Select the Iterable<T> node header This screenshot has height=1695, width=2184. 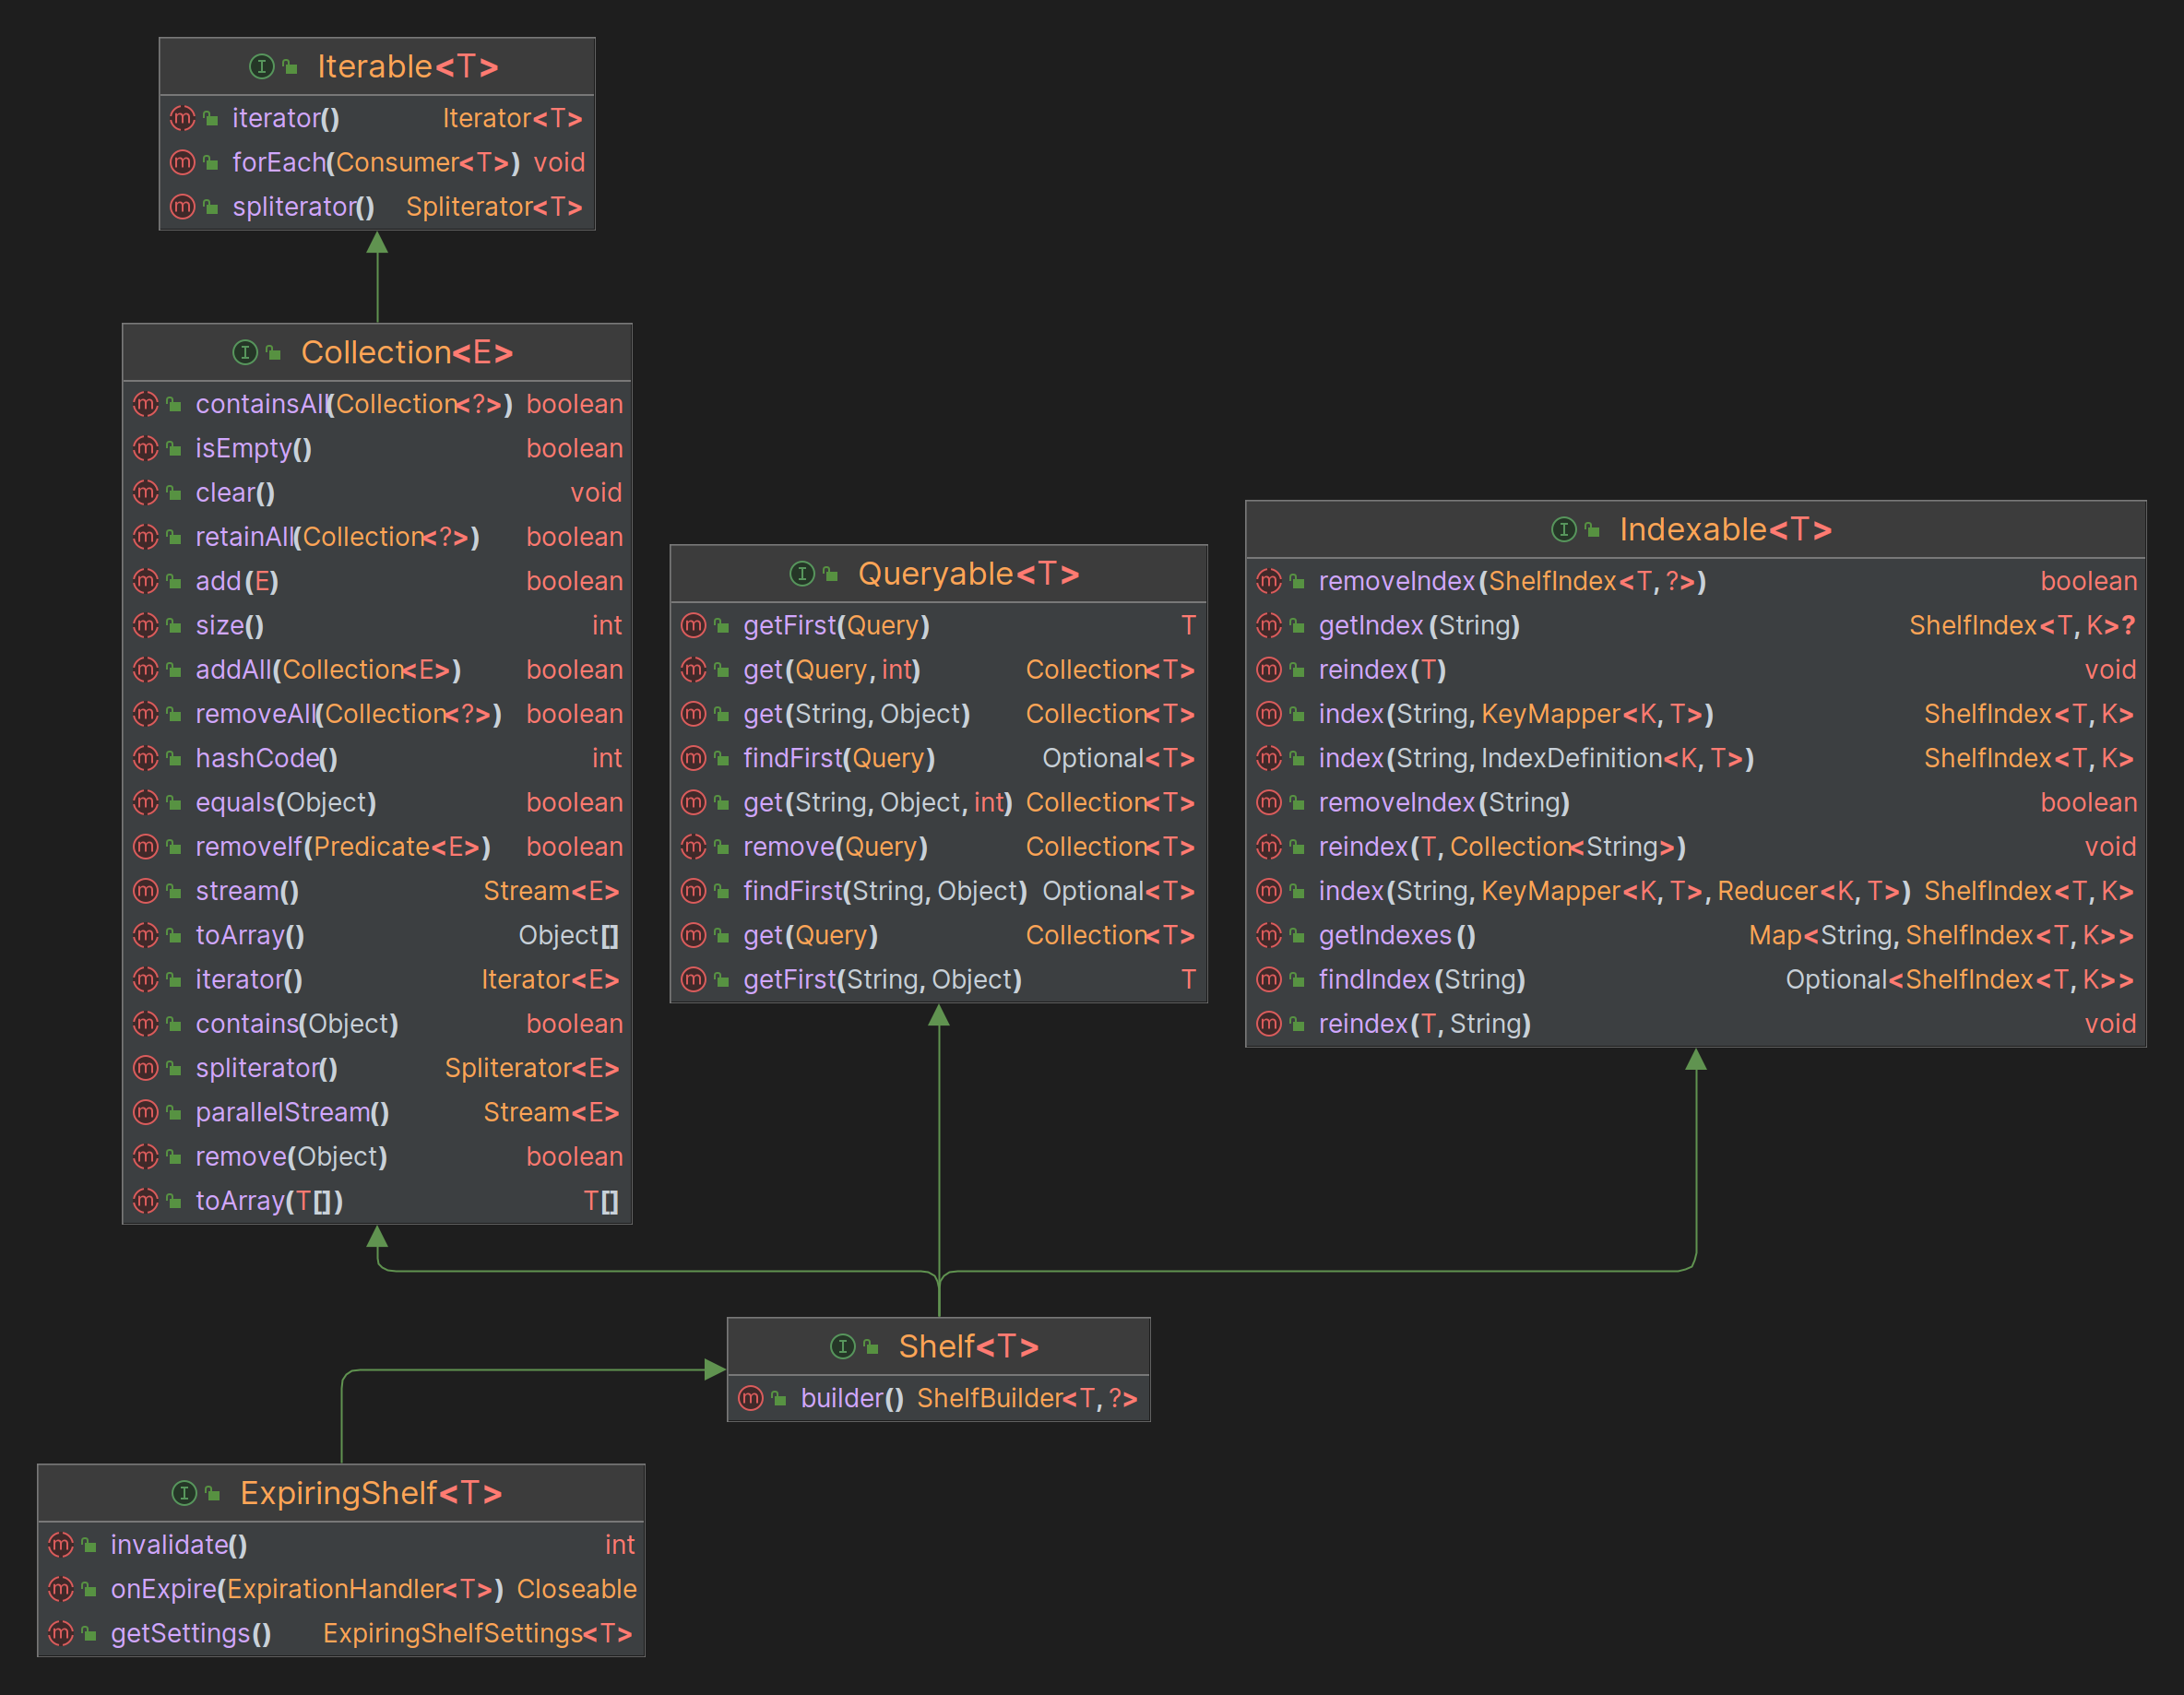tap(377, 67)
